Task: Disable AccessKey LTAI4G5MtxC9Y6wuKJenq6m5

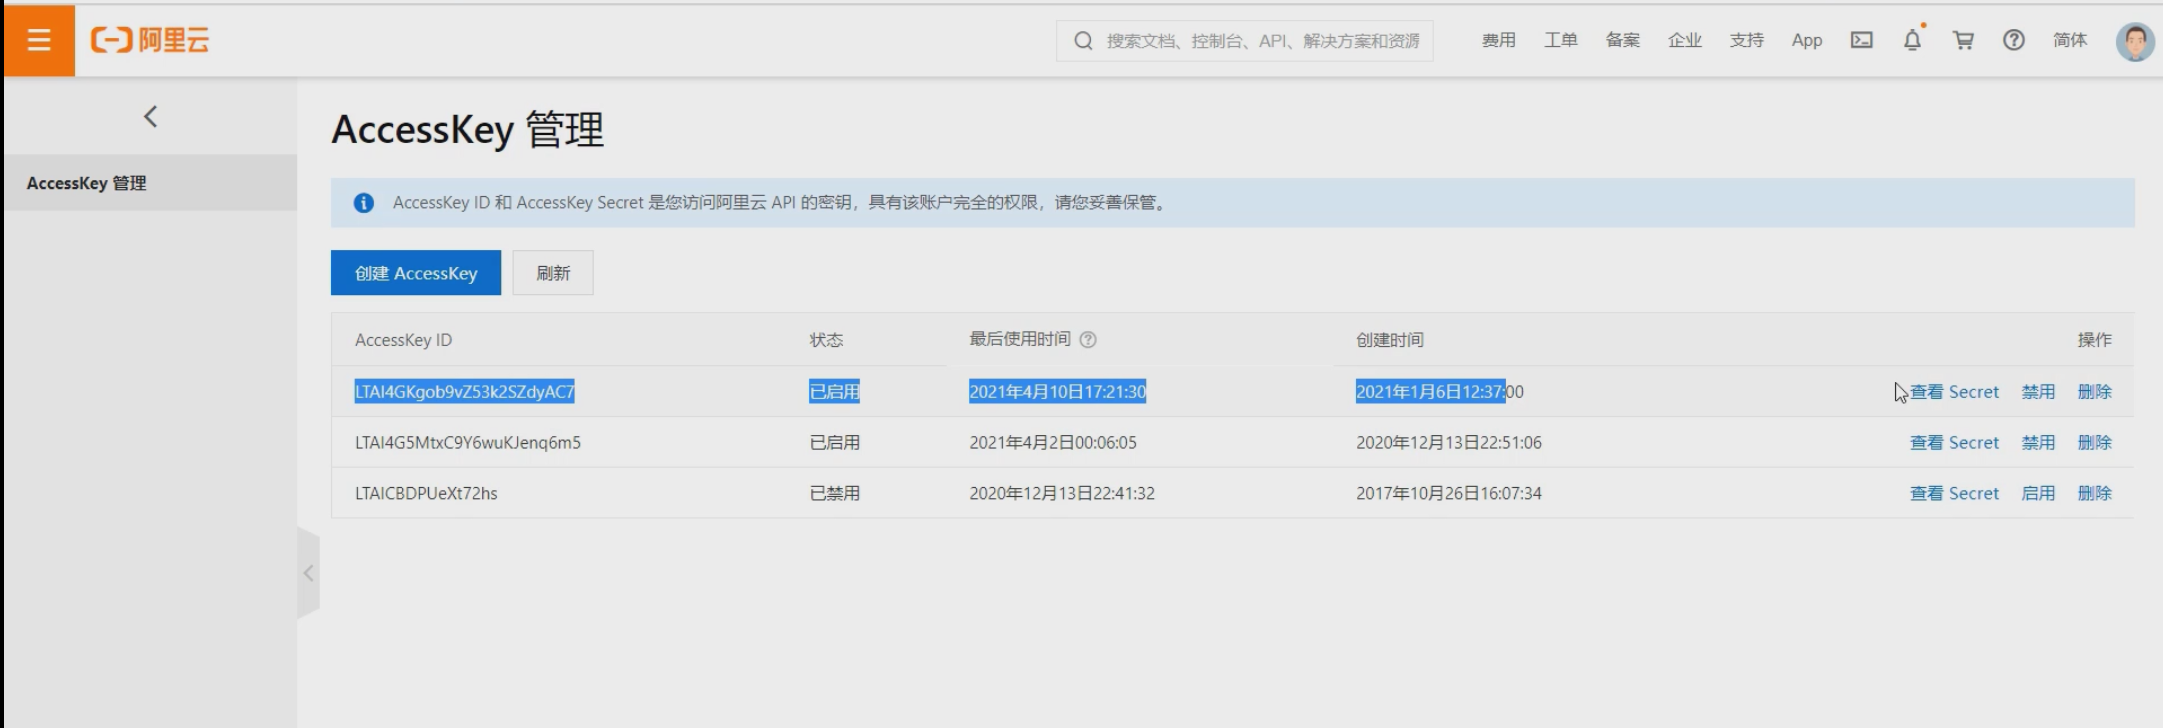Action: (2037, 443)
